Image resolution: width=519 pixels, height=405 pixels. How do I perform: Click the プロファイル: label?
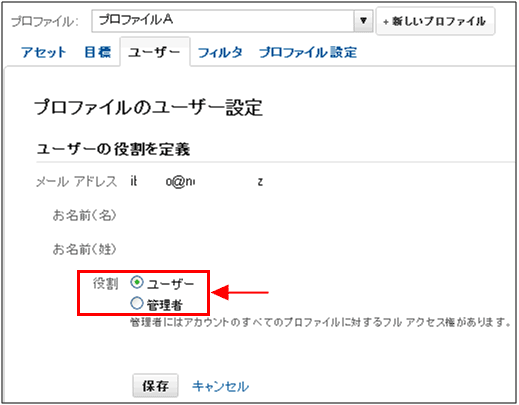pyautogui.click(x=45, y=22)
